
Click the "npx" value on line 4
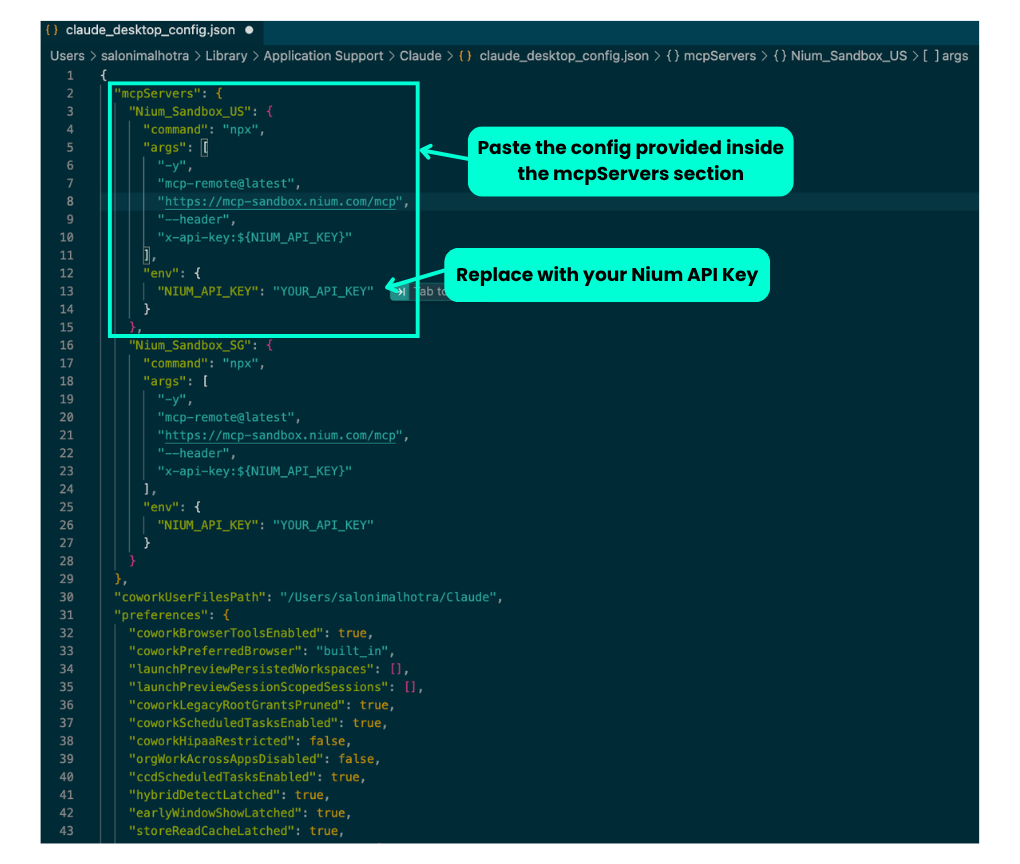point(241,129)
